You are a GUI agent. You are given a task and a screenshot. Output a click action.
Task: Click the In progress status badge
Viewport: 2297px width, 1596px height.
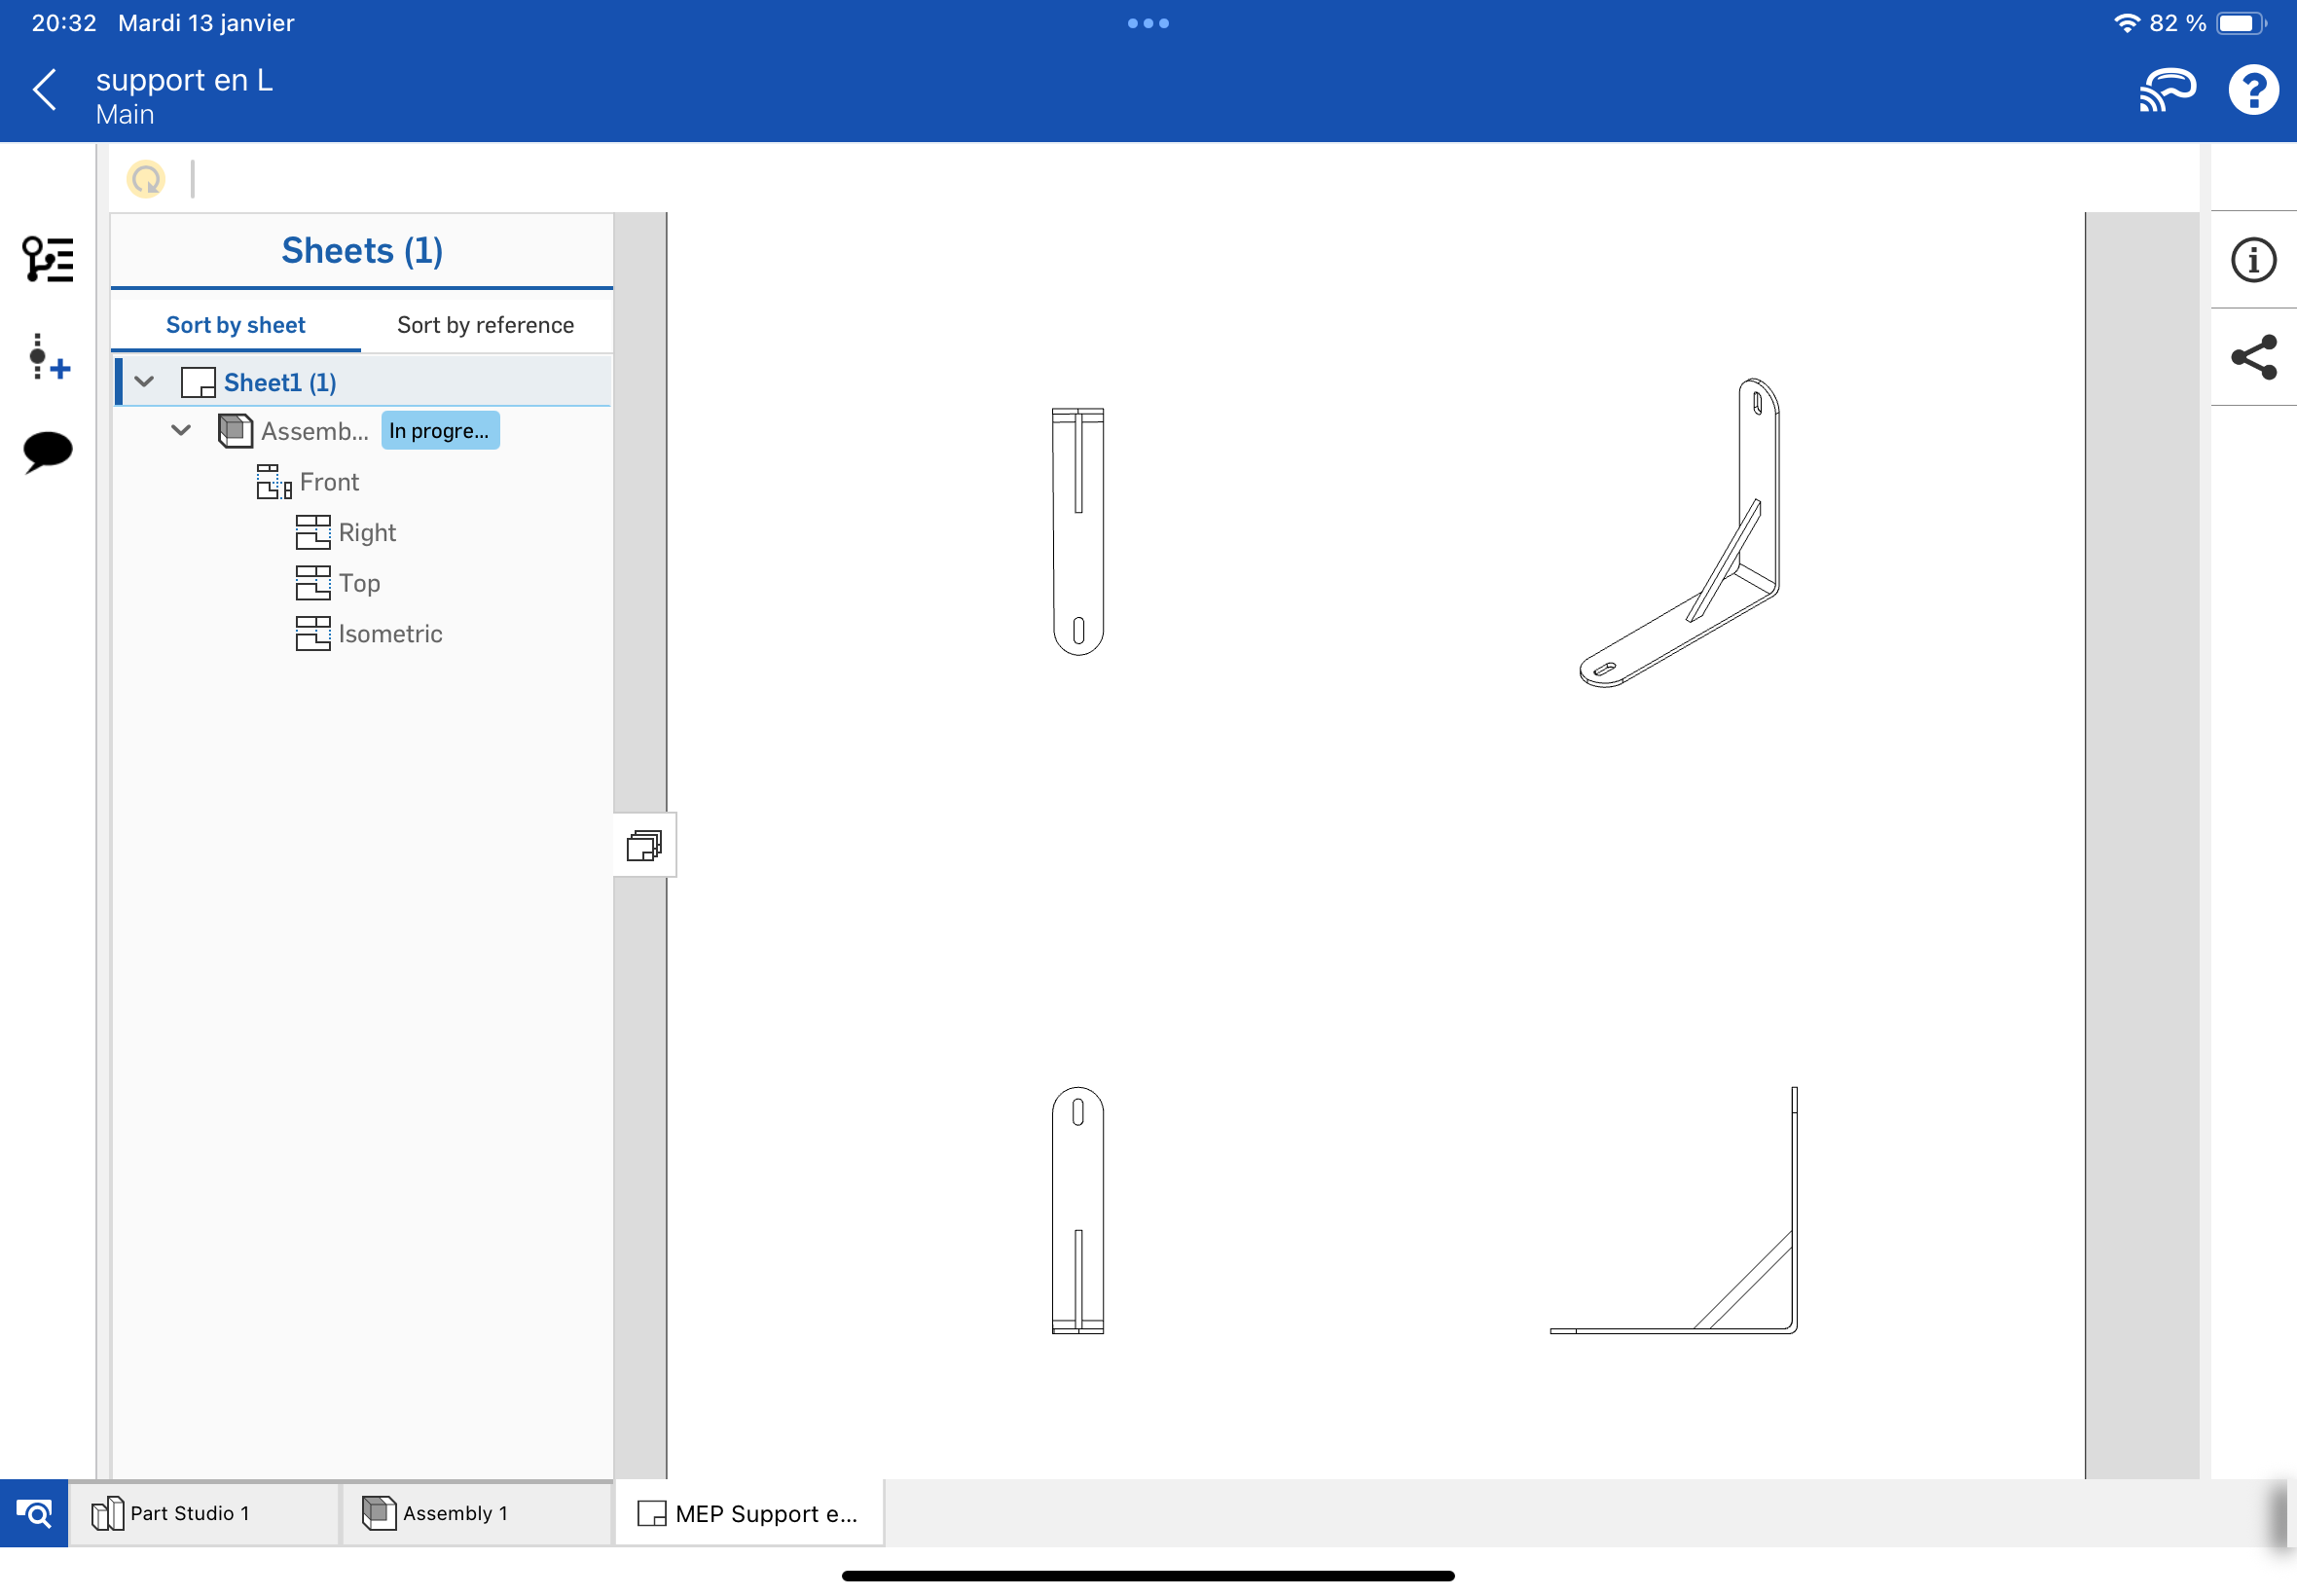(x=439, y=431)
